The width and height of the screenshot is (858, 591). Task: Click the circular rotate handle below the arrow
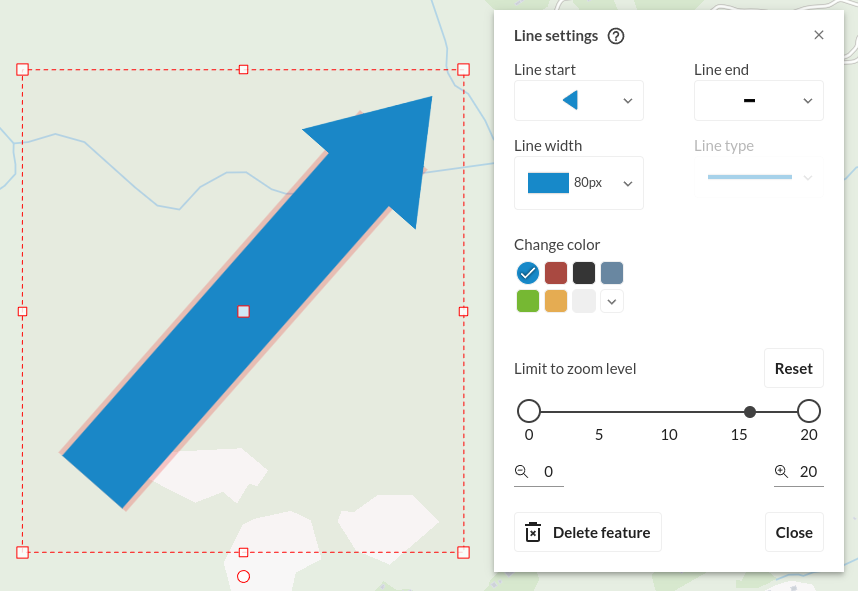[x=243, y=577]
